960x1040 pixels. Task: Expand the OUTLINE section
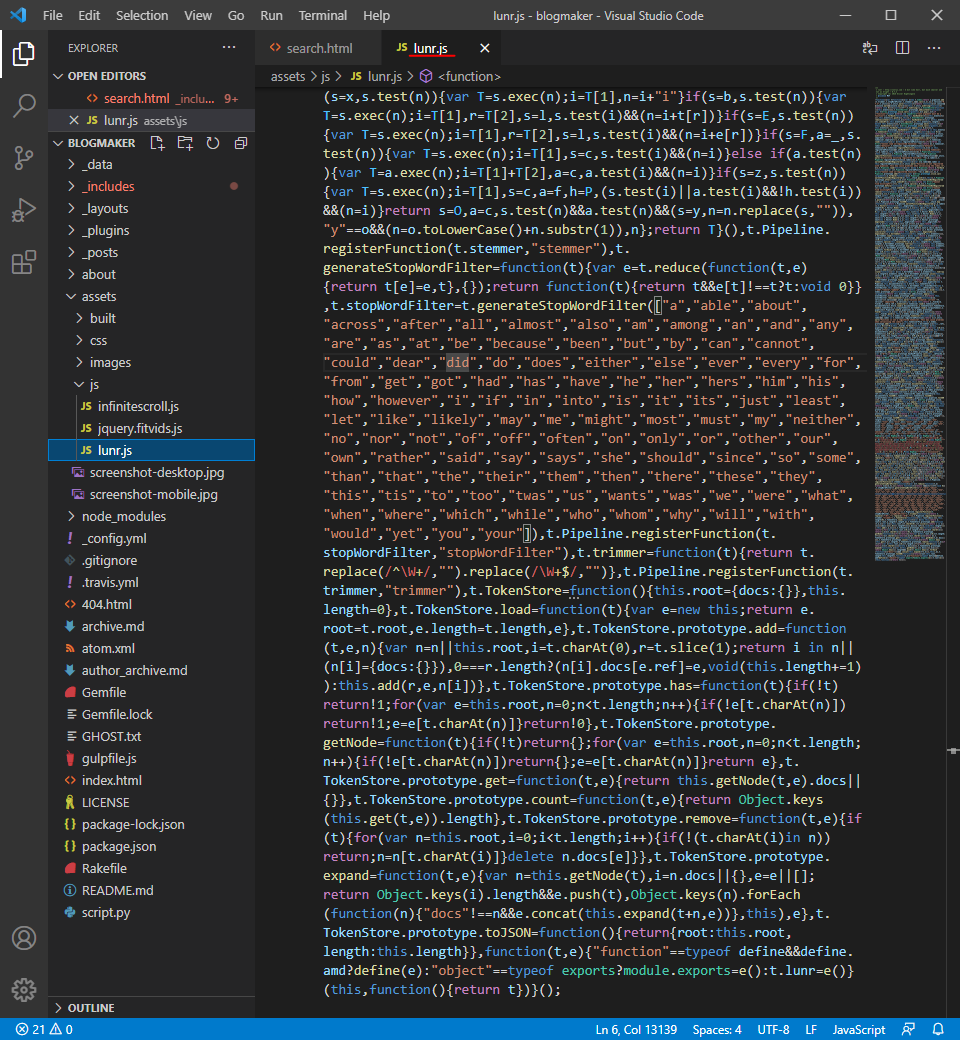point(151,1008)
